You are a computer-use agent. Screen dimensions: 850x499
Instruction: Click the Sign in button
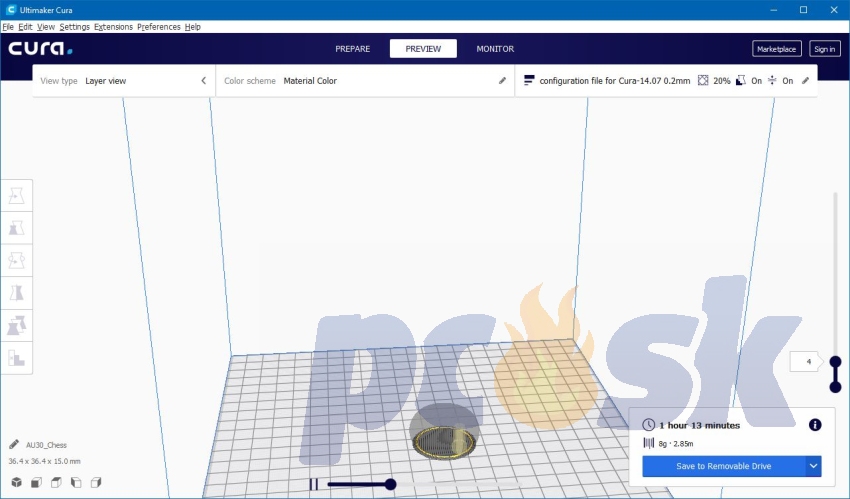coord(825,49)
